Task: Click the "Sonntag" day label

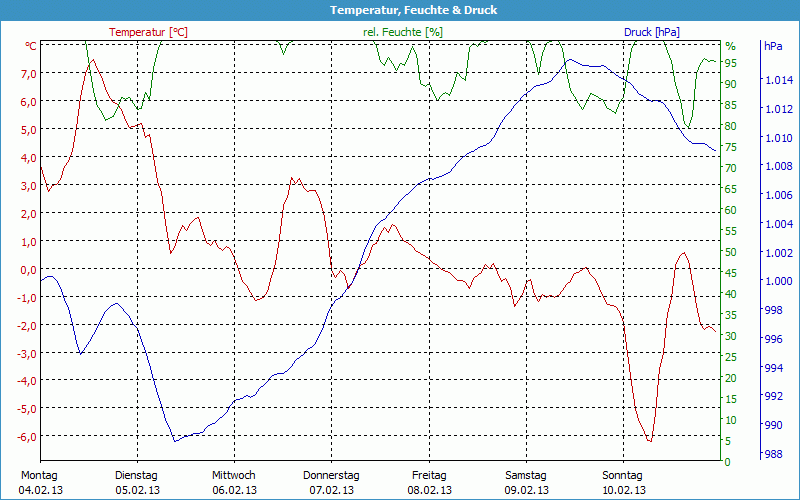Action: [622, 476]
